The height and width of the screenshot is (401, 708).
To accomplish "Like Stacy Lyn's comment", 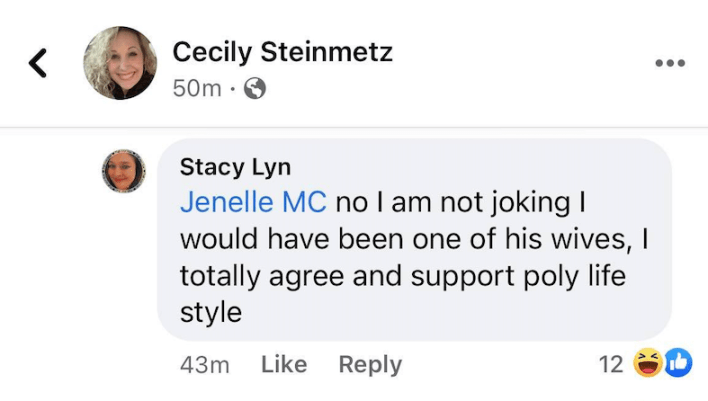I will 283,365.
